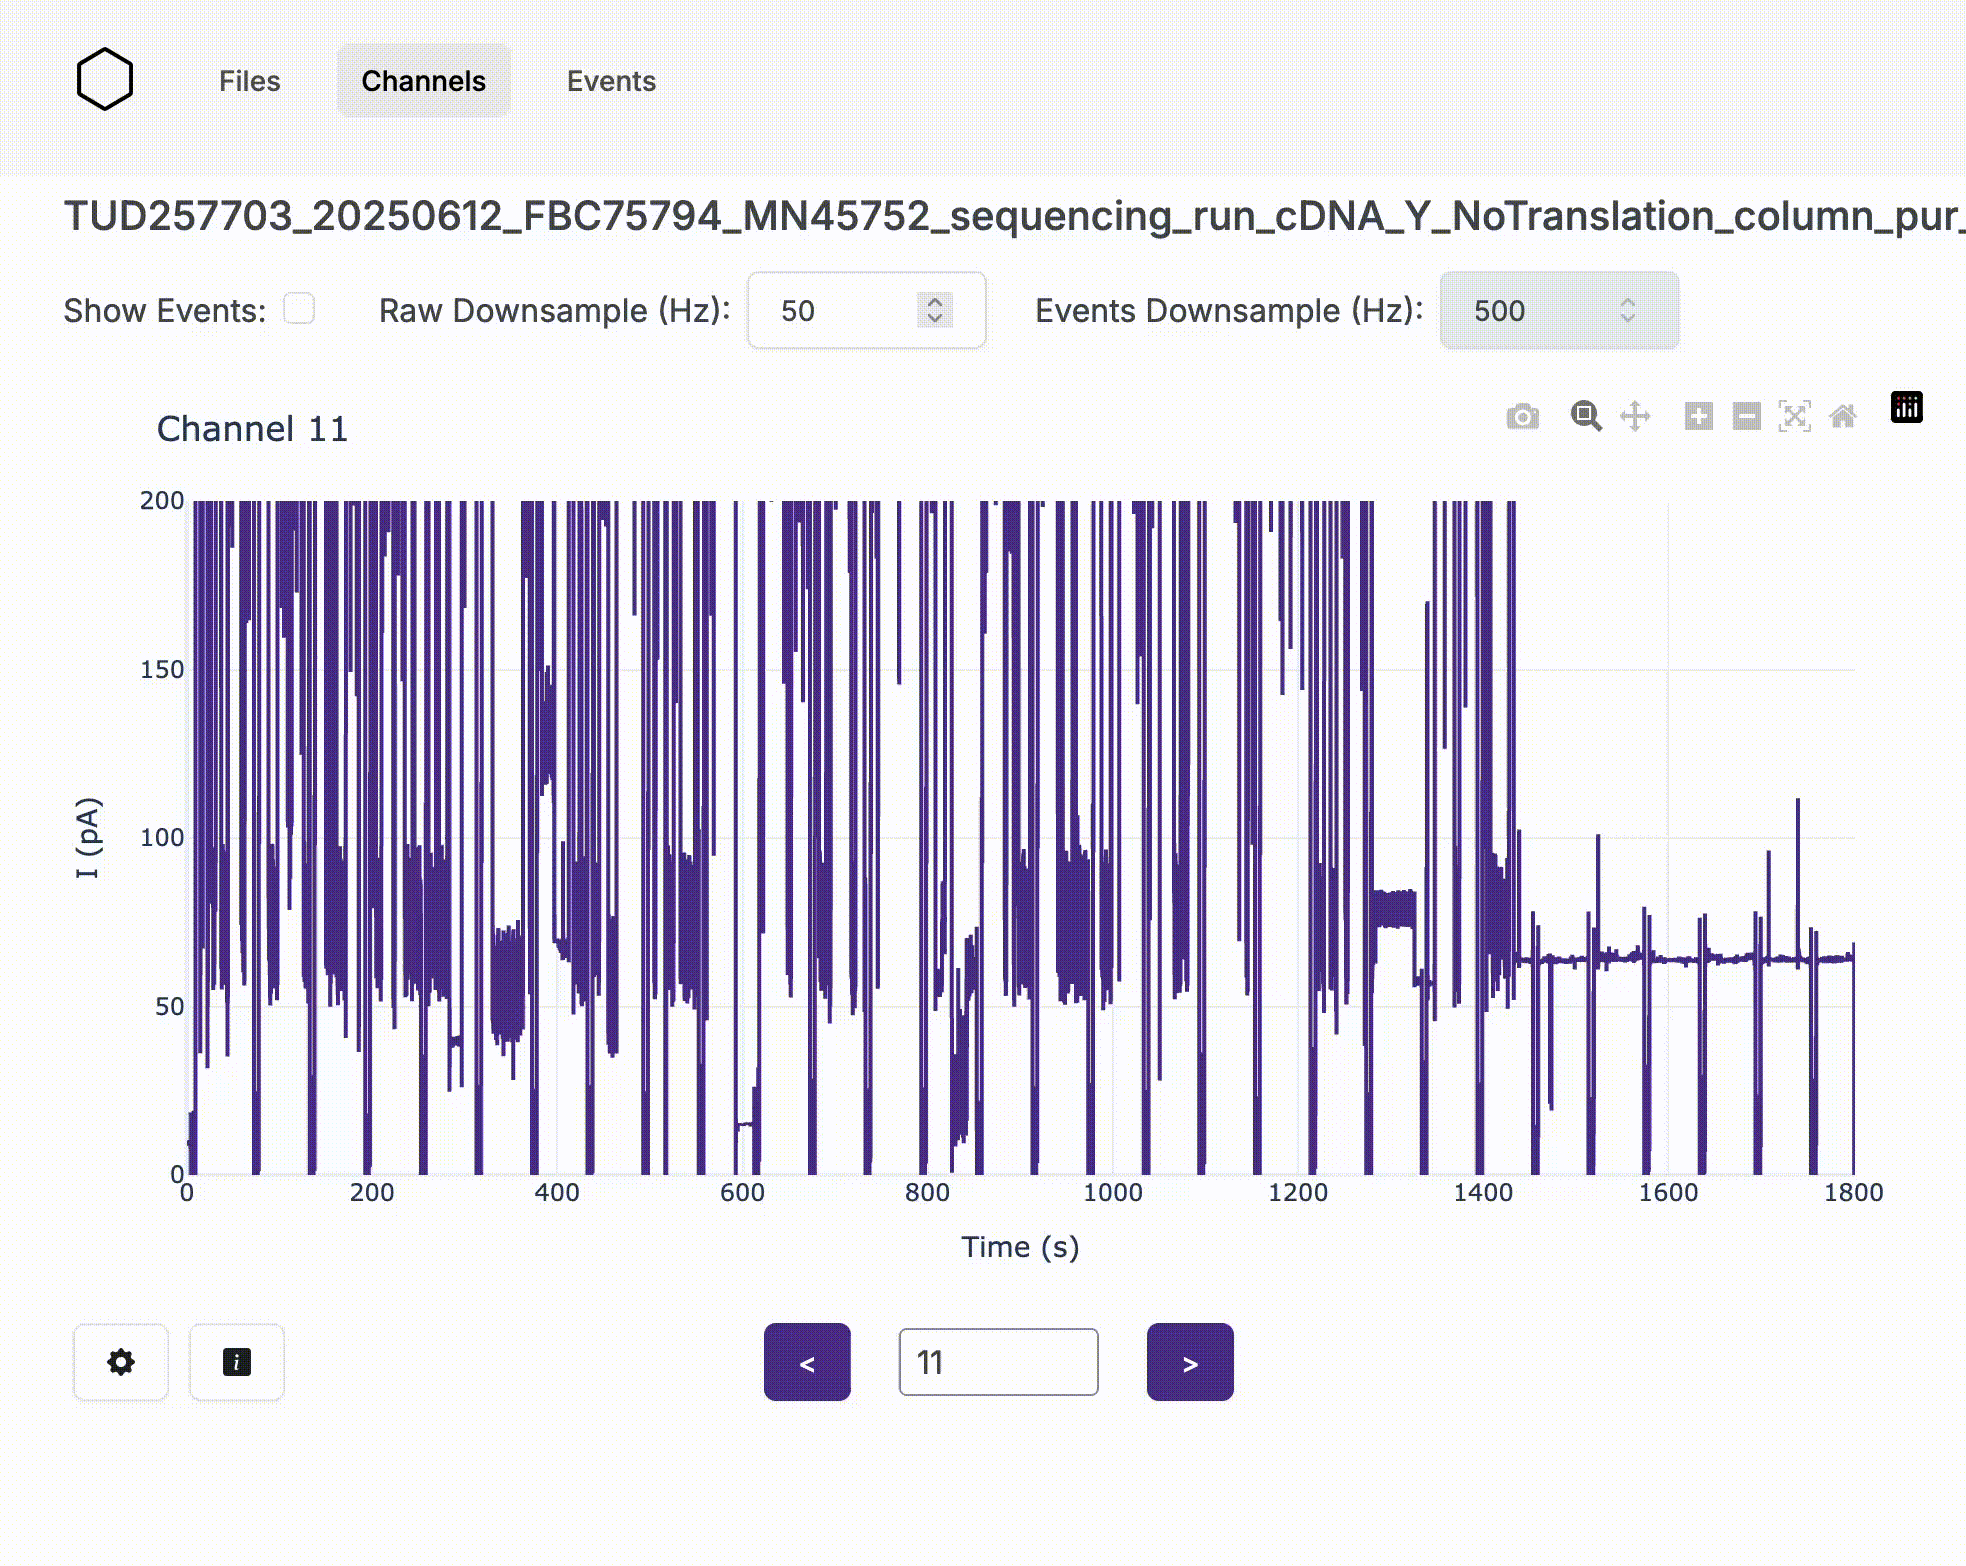Open the Plotly logo link
The width and height of the screenshot is (1966, 1566).
pyautogui.click(x=1906, y=407)
